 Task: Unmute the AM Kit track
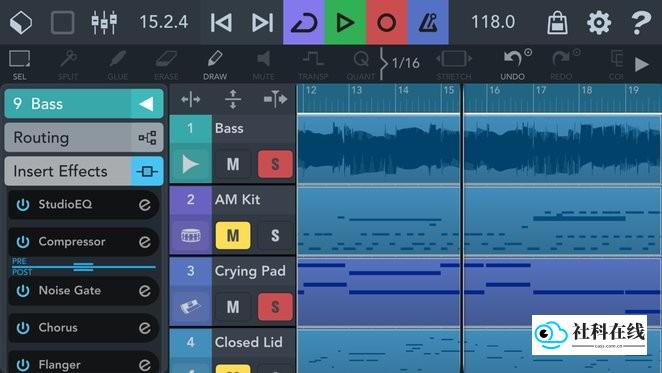(233, 235)
